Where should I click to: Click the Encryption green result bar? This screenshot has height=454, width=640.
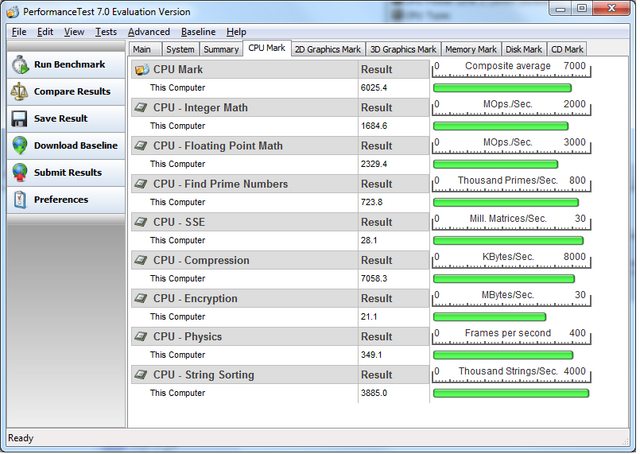pos(489,317)
